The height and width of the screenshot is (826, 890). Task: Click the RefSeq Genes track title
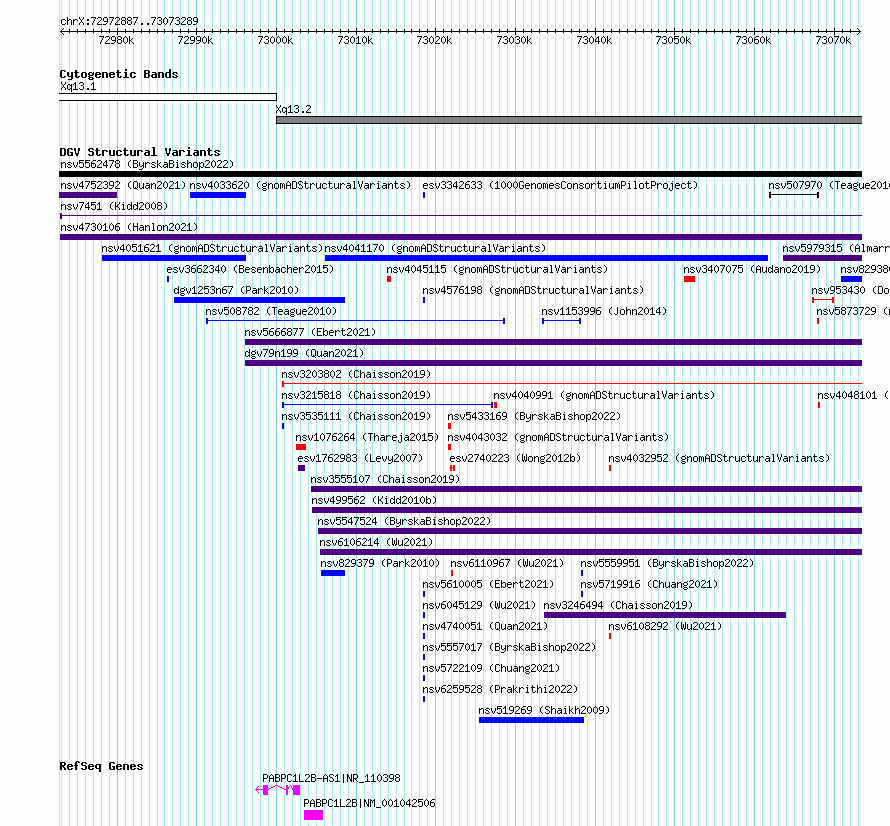[101, 766]
